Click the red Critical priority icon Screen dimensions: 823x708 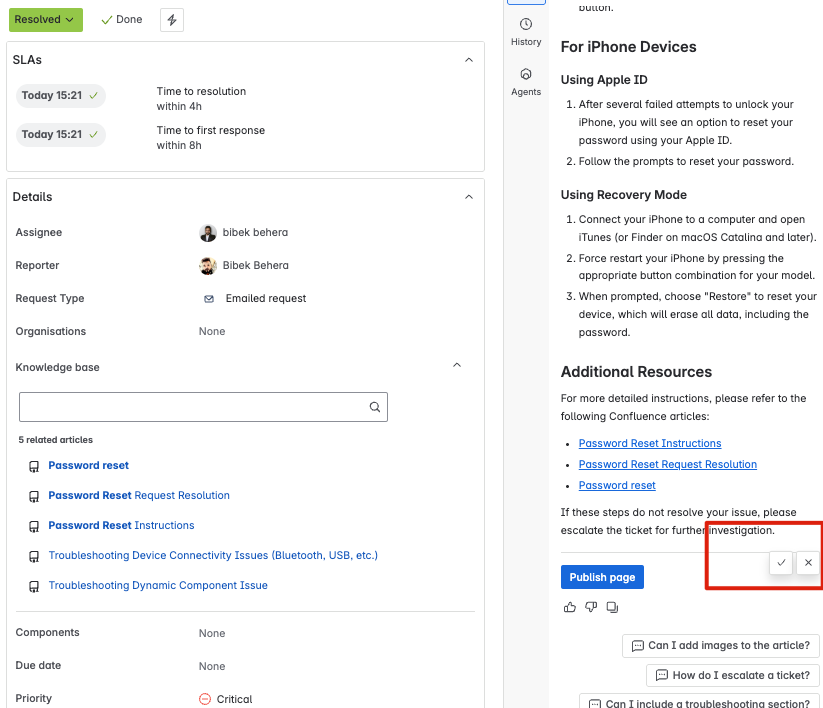pyautogui.click(x=205, y=699)
